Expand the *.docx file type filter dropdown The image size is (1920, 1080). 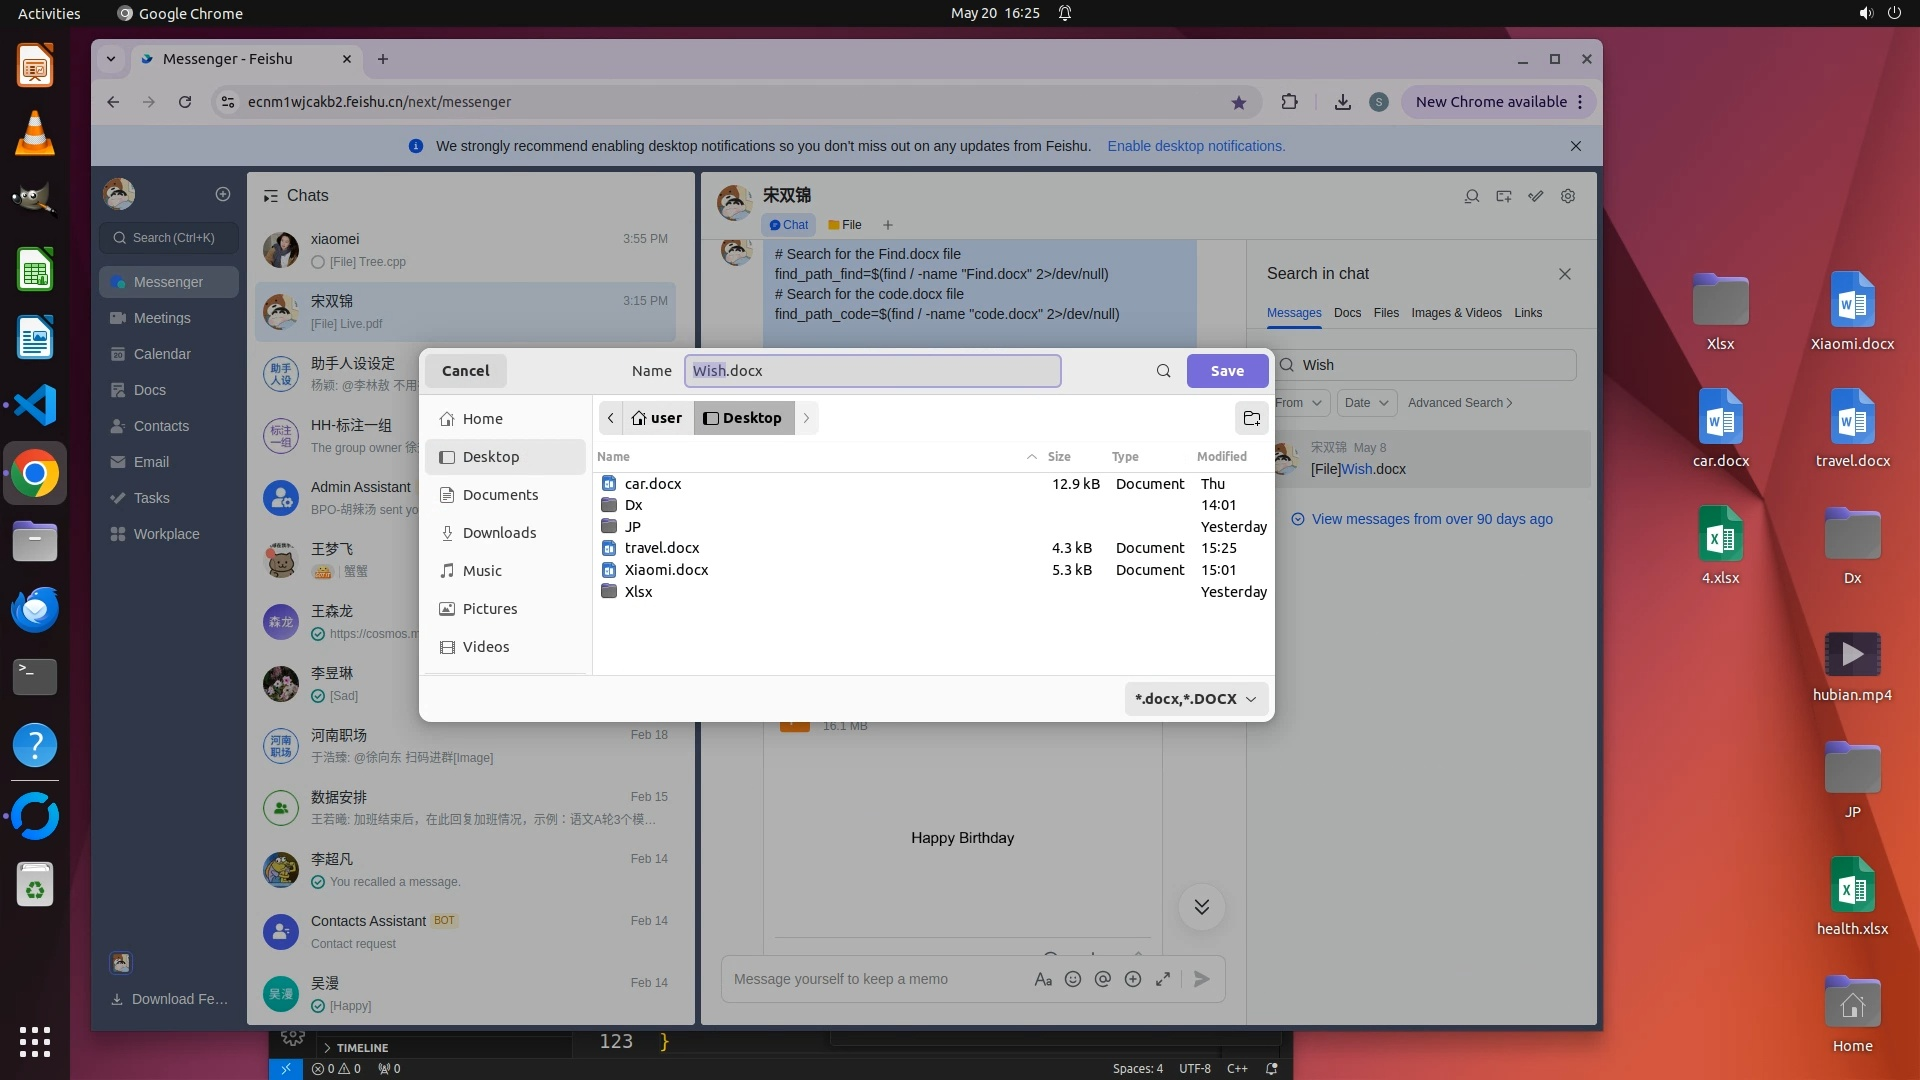1196,699
